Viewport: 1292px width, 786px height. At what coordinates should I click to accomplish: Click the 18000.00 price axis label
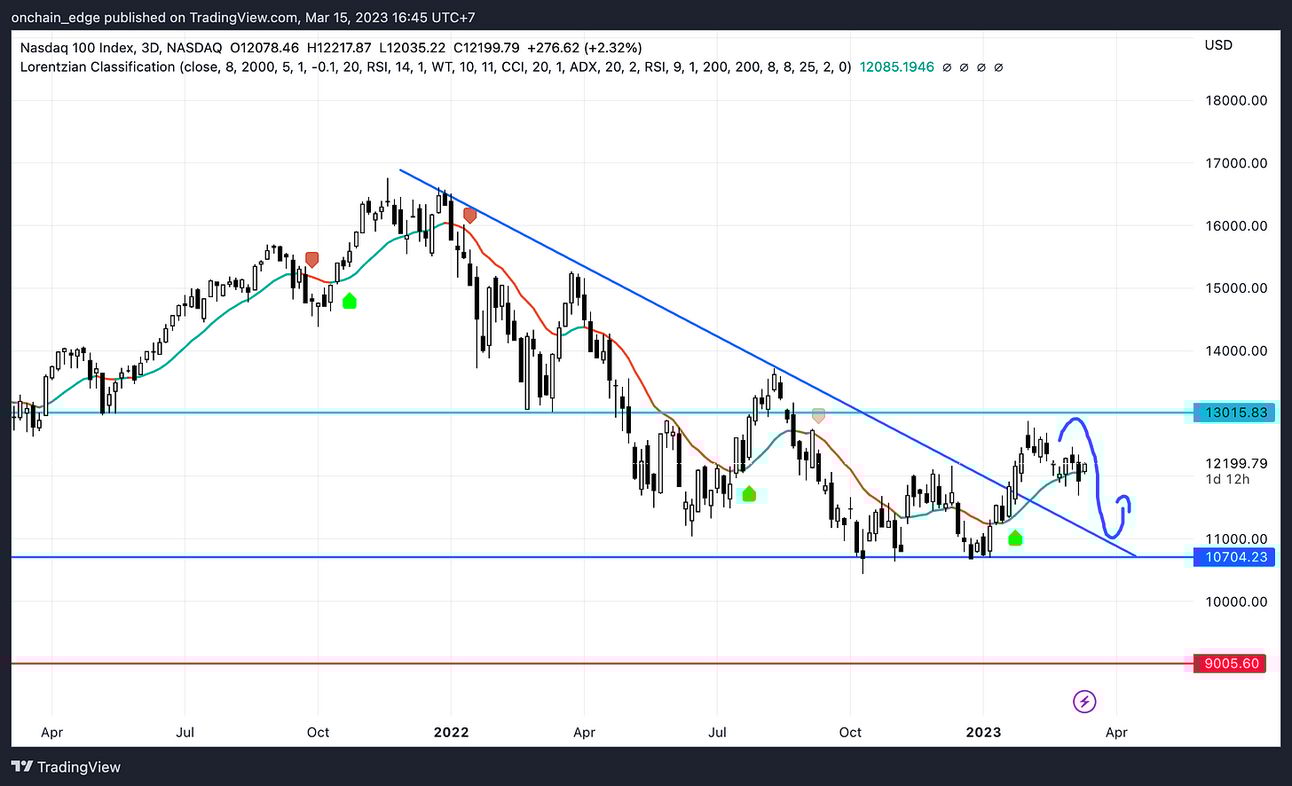(x=1236, y=100)
